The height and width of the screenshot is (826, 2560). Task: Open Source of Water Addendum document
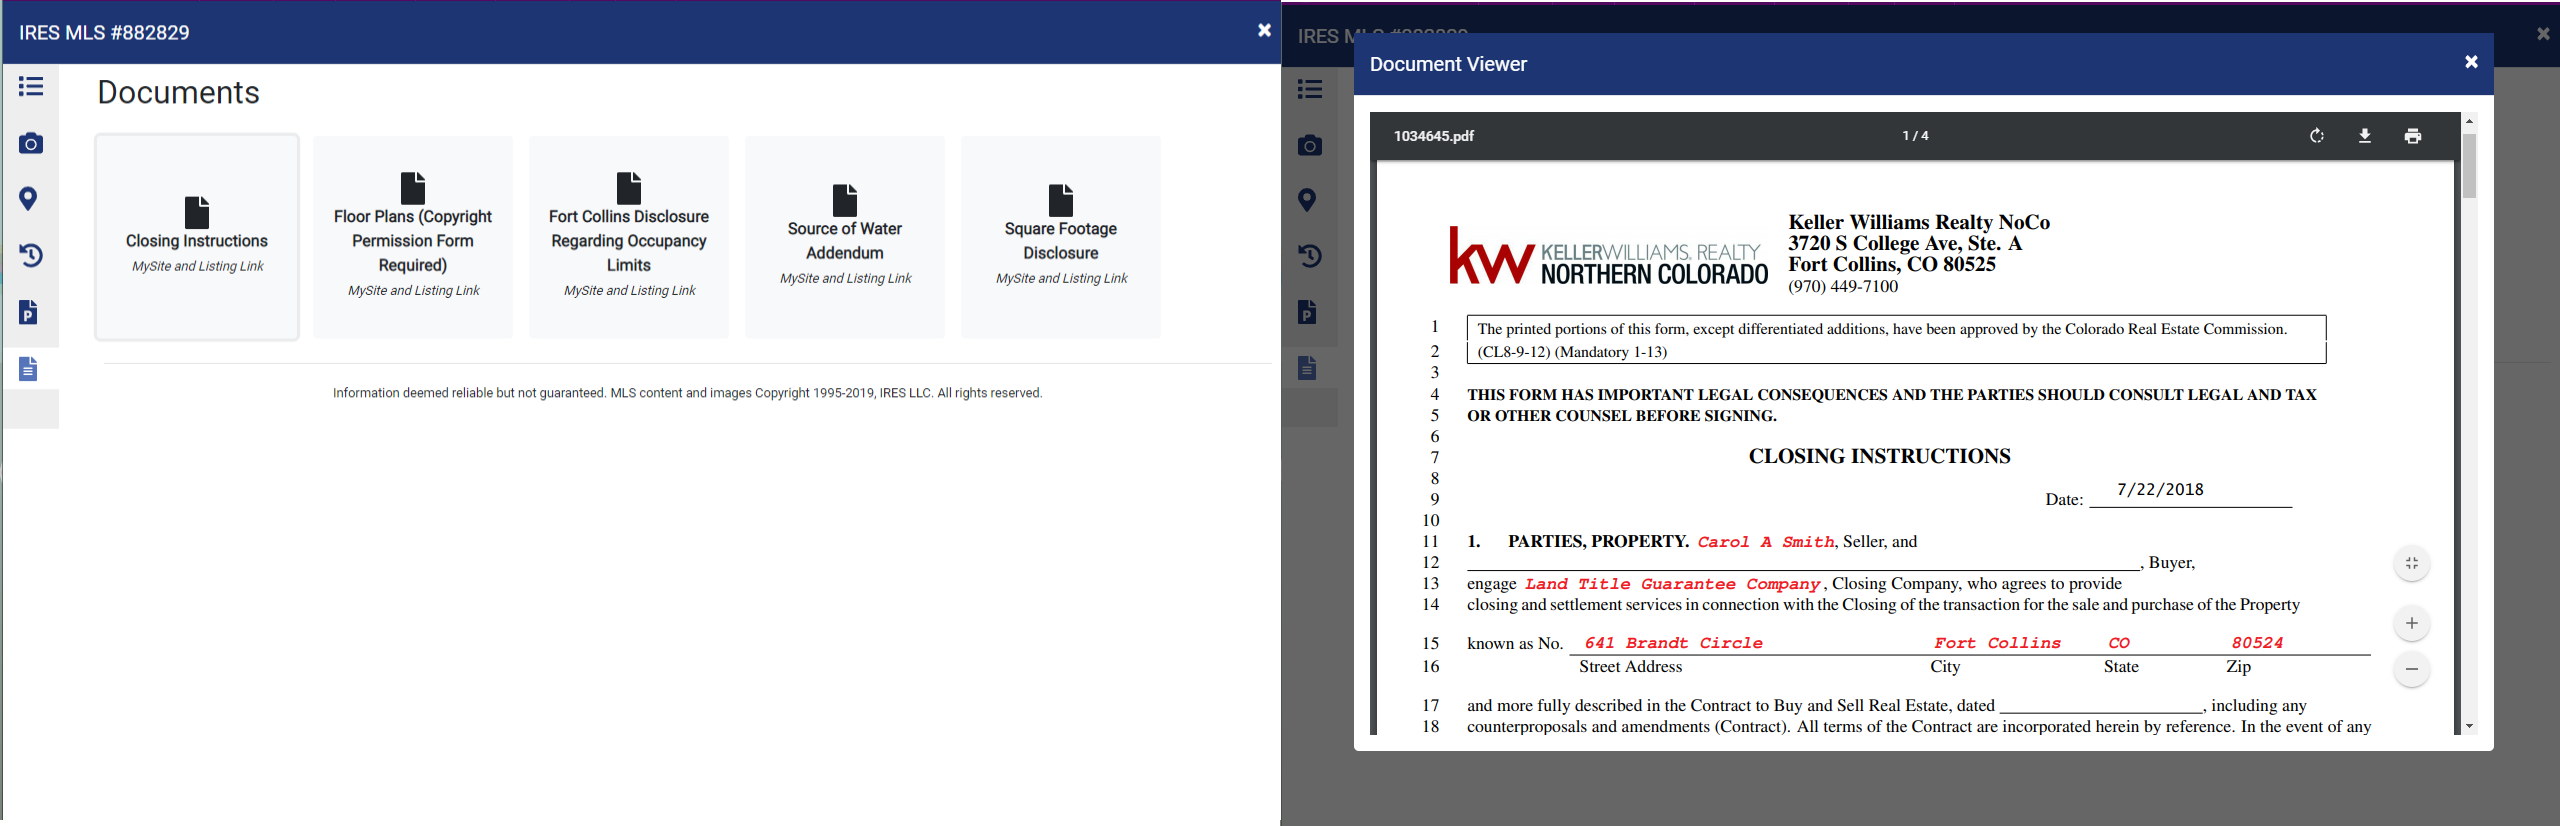[x=845, y=237]
